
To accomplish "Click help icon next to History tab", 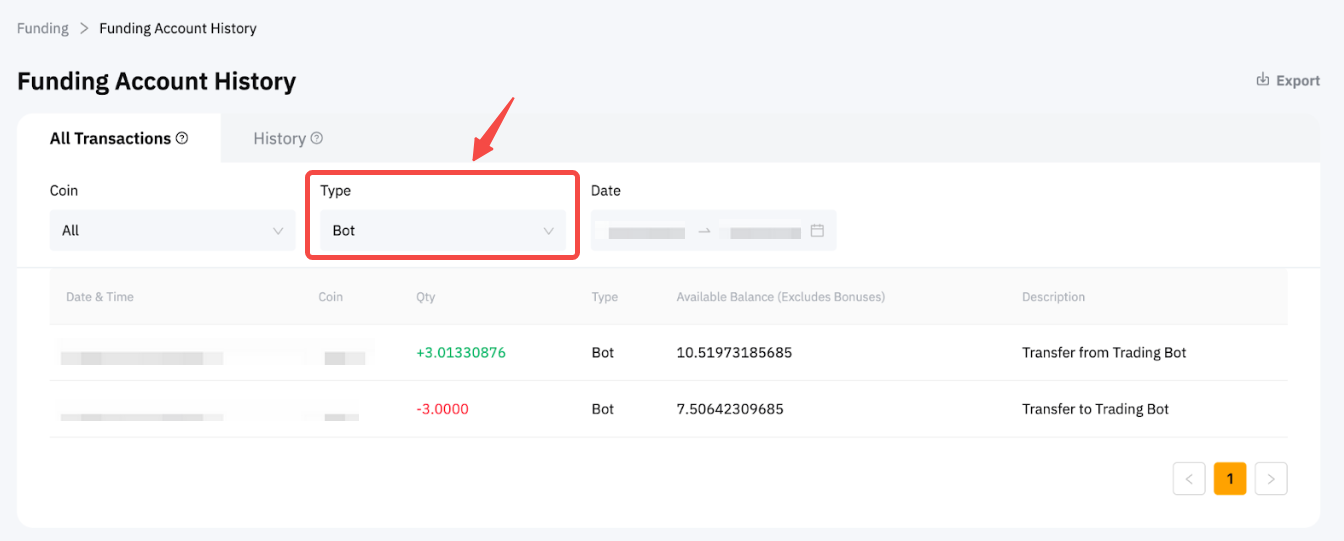I will [x=317, y=138].
